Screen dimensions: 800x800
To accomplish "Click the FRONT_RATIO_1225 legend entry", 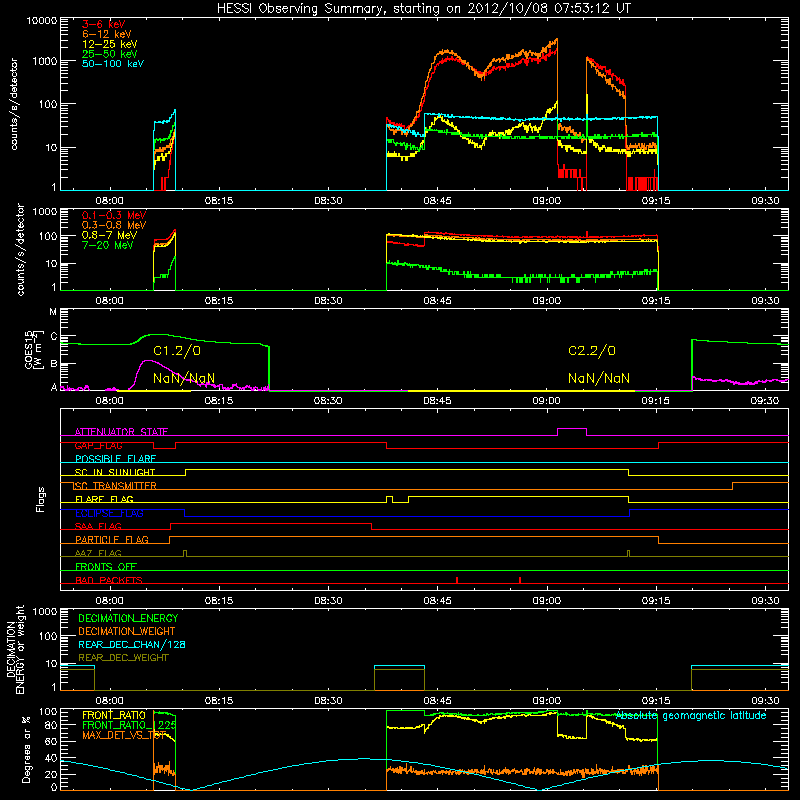I will [x=129, y=725].
